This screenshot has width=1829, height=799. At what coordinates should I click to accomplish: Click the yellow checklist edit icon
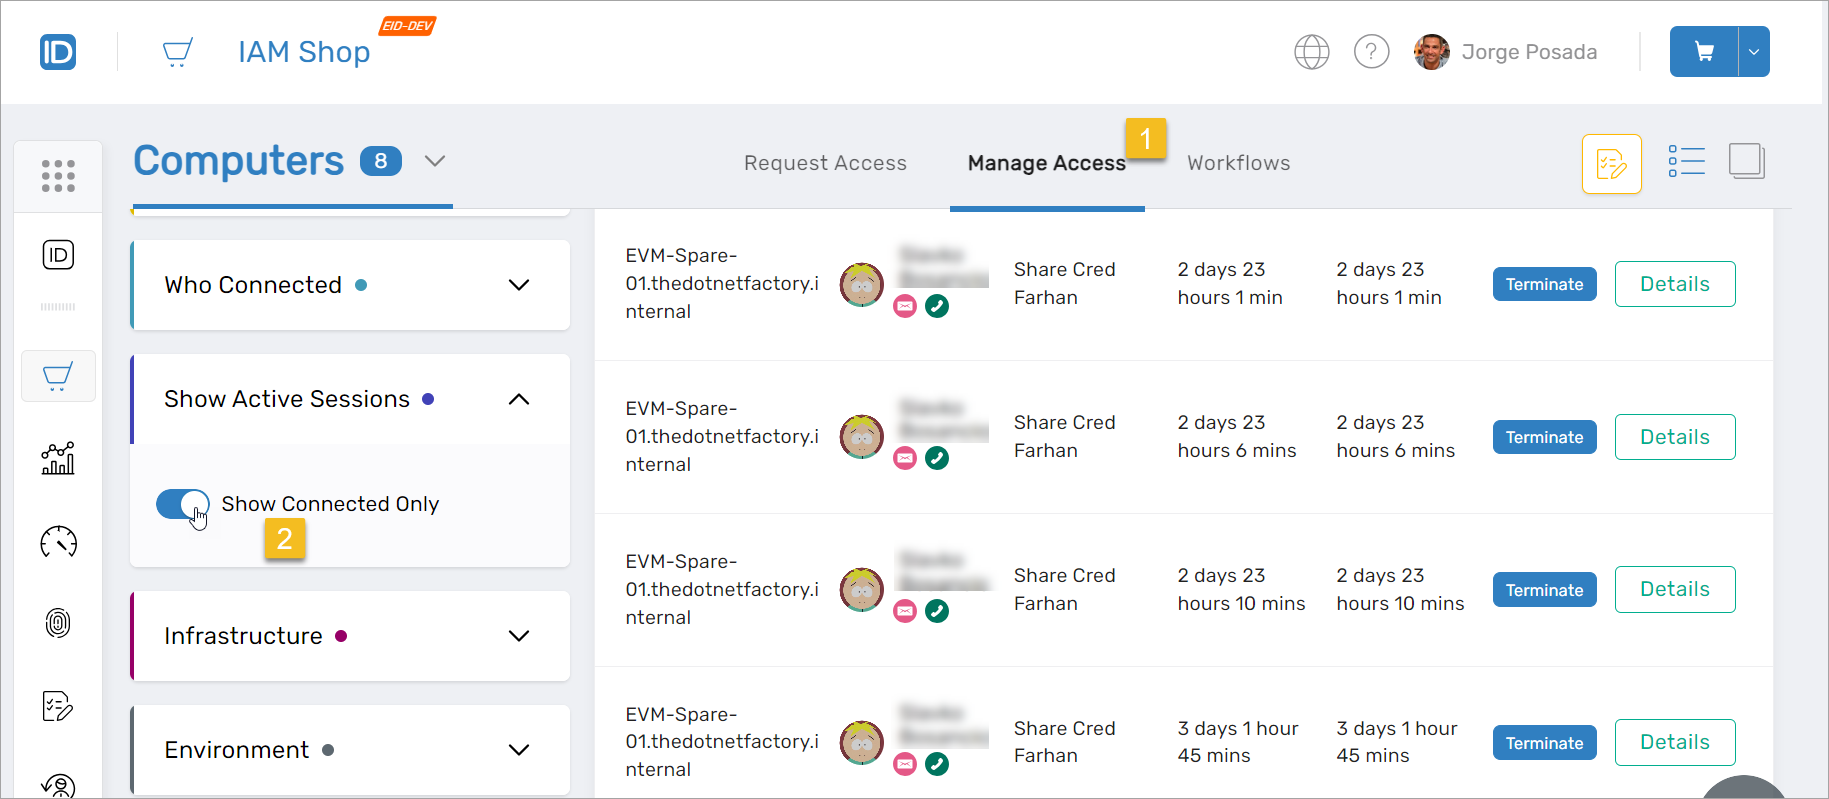click(1611, 163)
